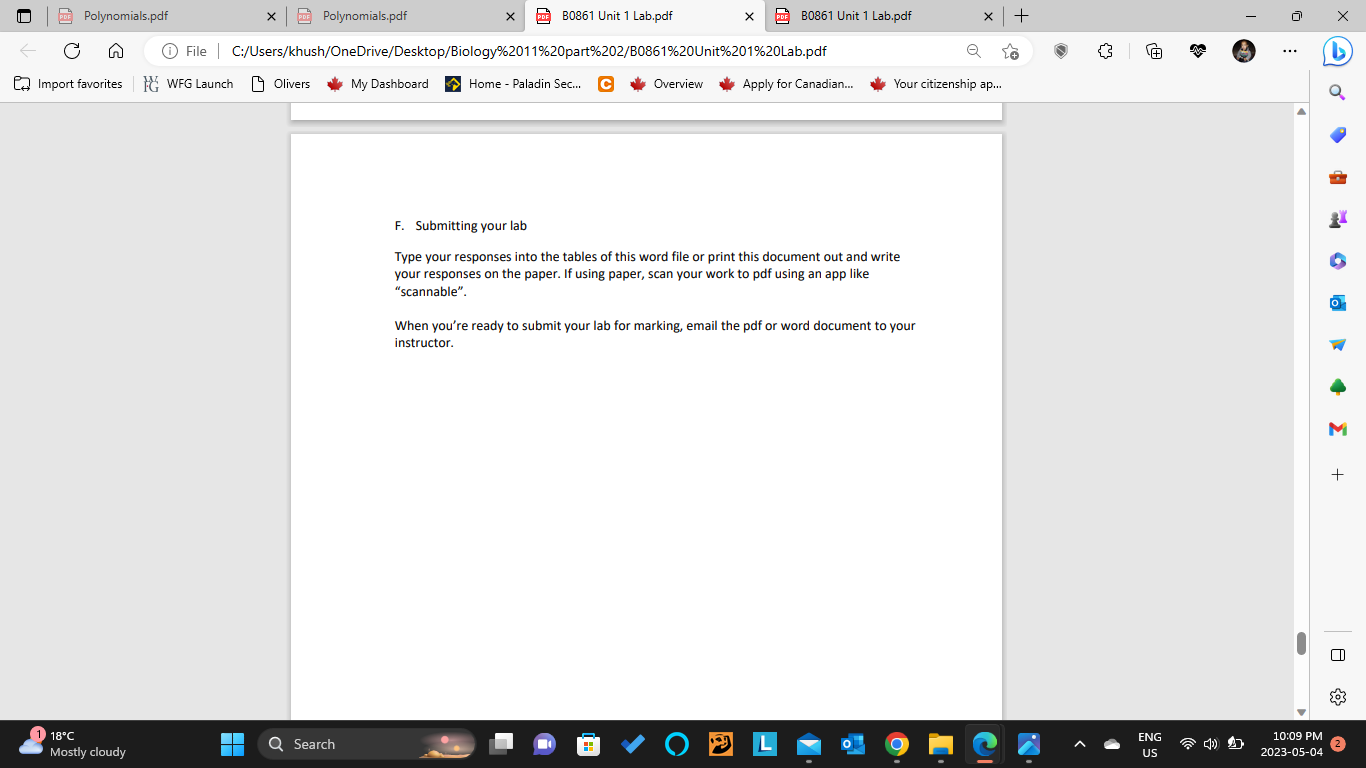This screenshot has width=1366, height=768.
Task: Click the address bar file path
Action: [x=529, y=51]
